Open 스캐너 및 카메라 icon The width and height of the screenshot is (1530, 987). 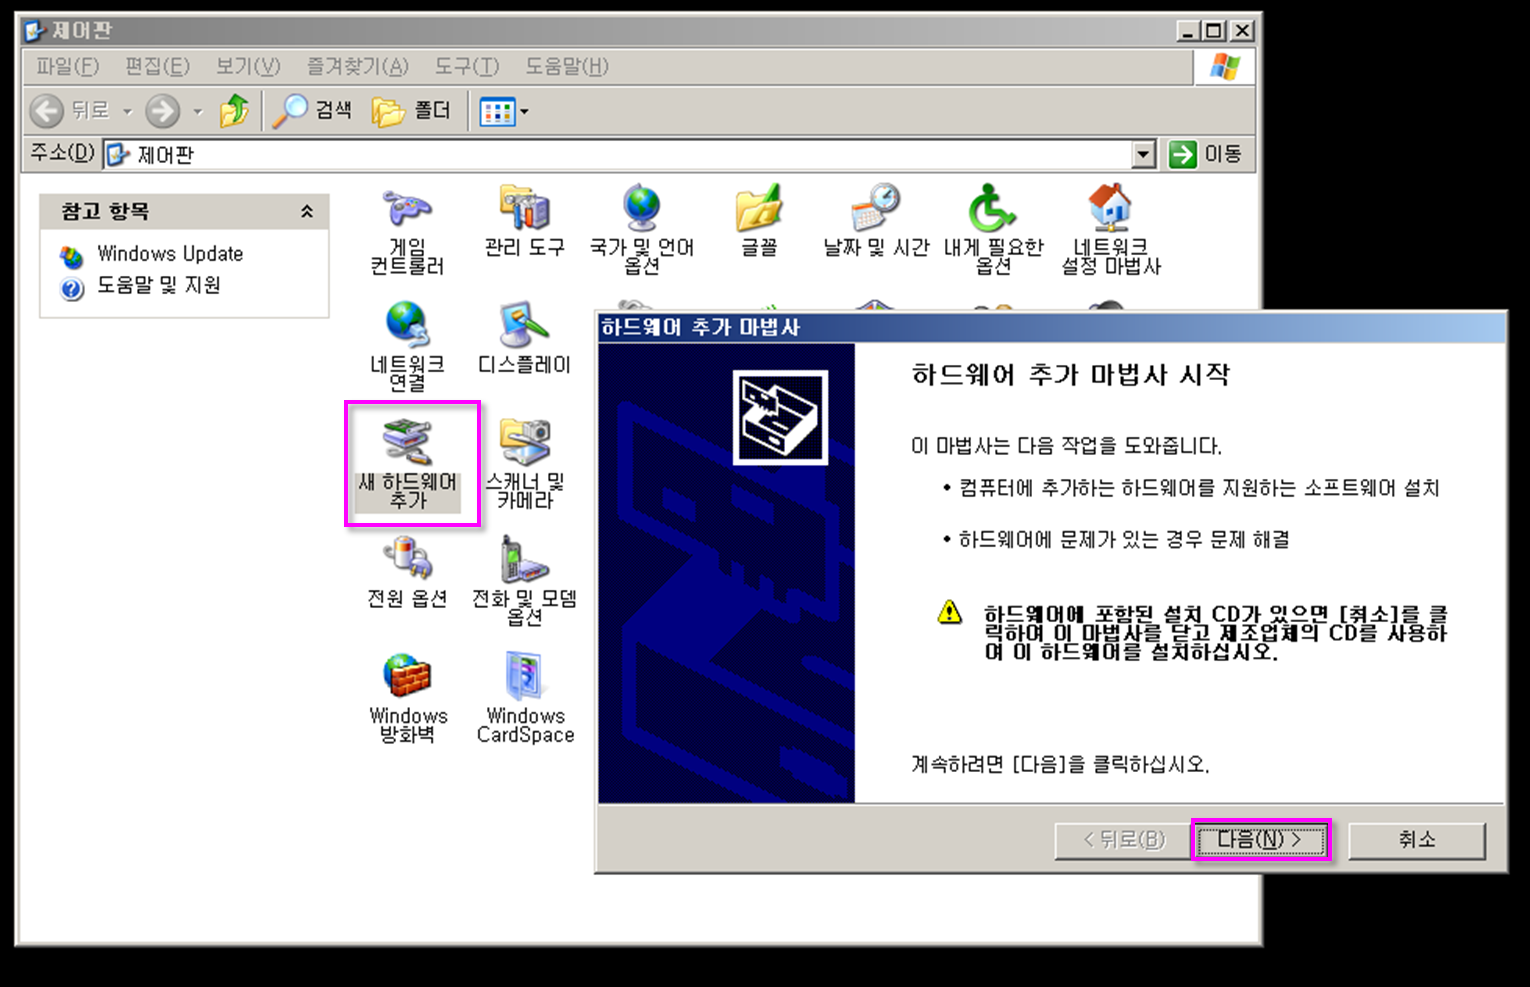(x=524, y=465)
